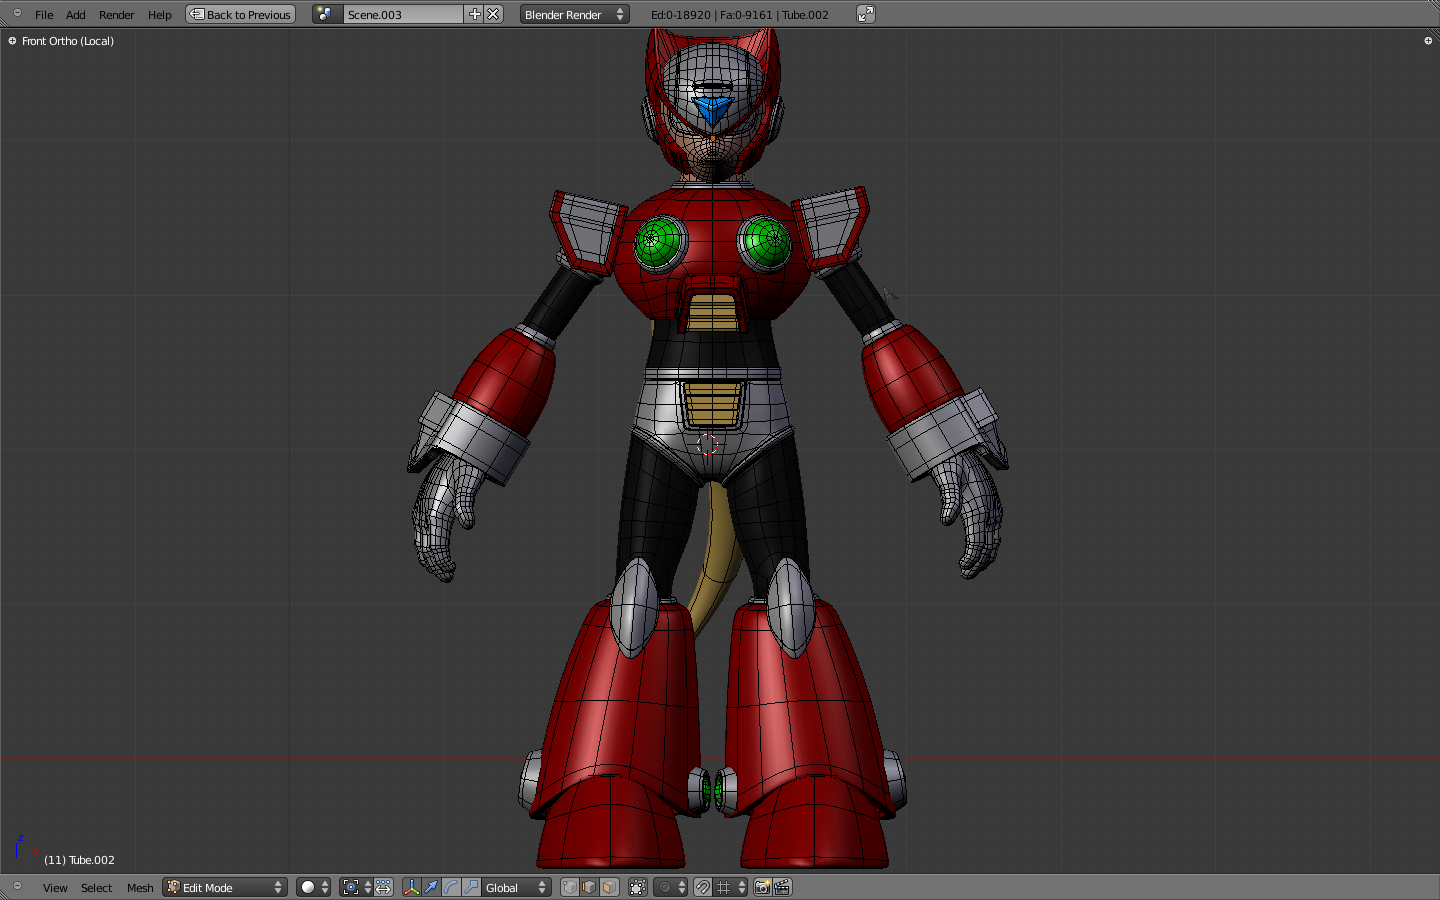Switch to face select mode

(609, 887)
